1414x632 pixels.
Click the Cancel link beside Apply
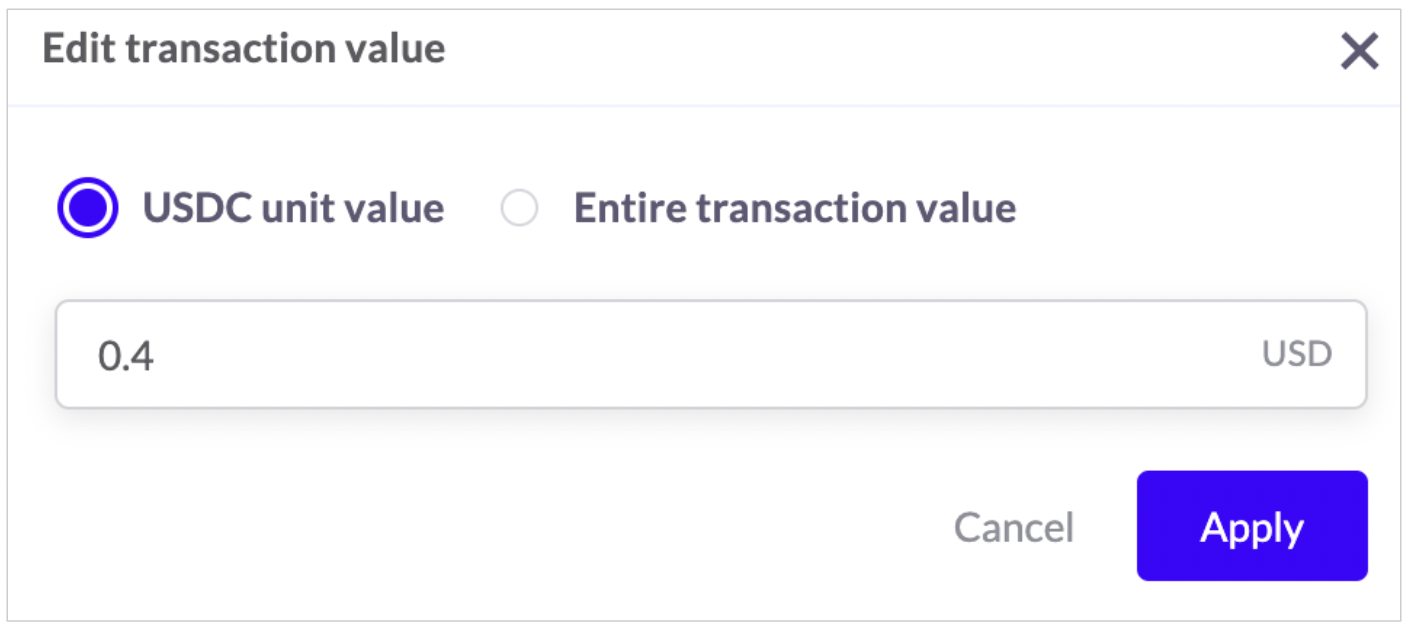coord(1013,527)
